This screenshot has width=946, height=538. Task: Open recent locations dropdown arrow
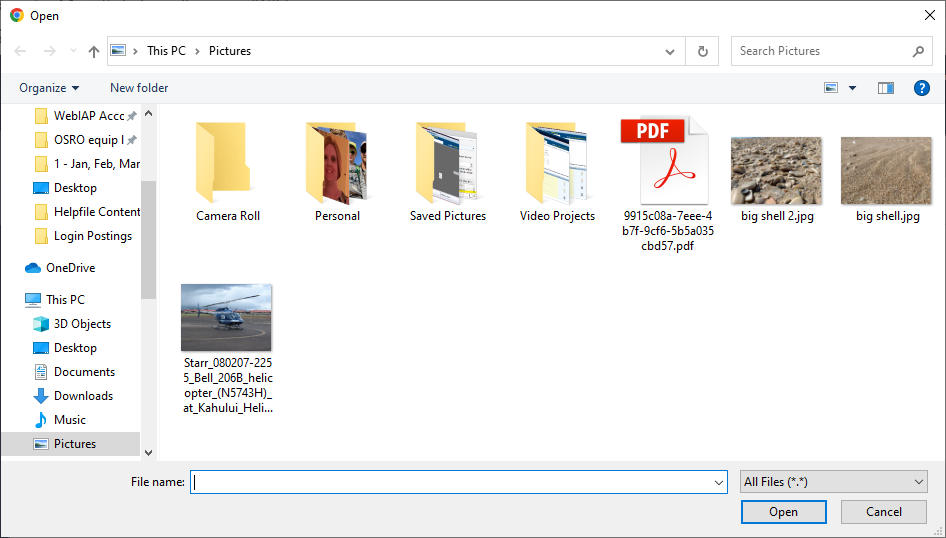point(73,51)
